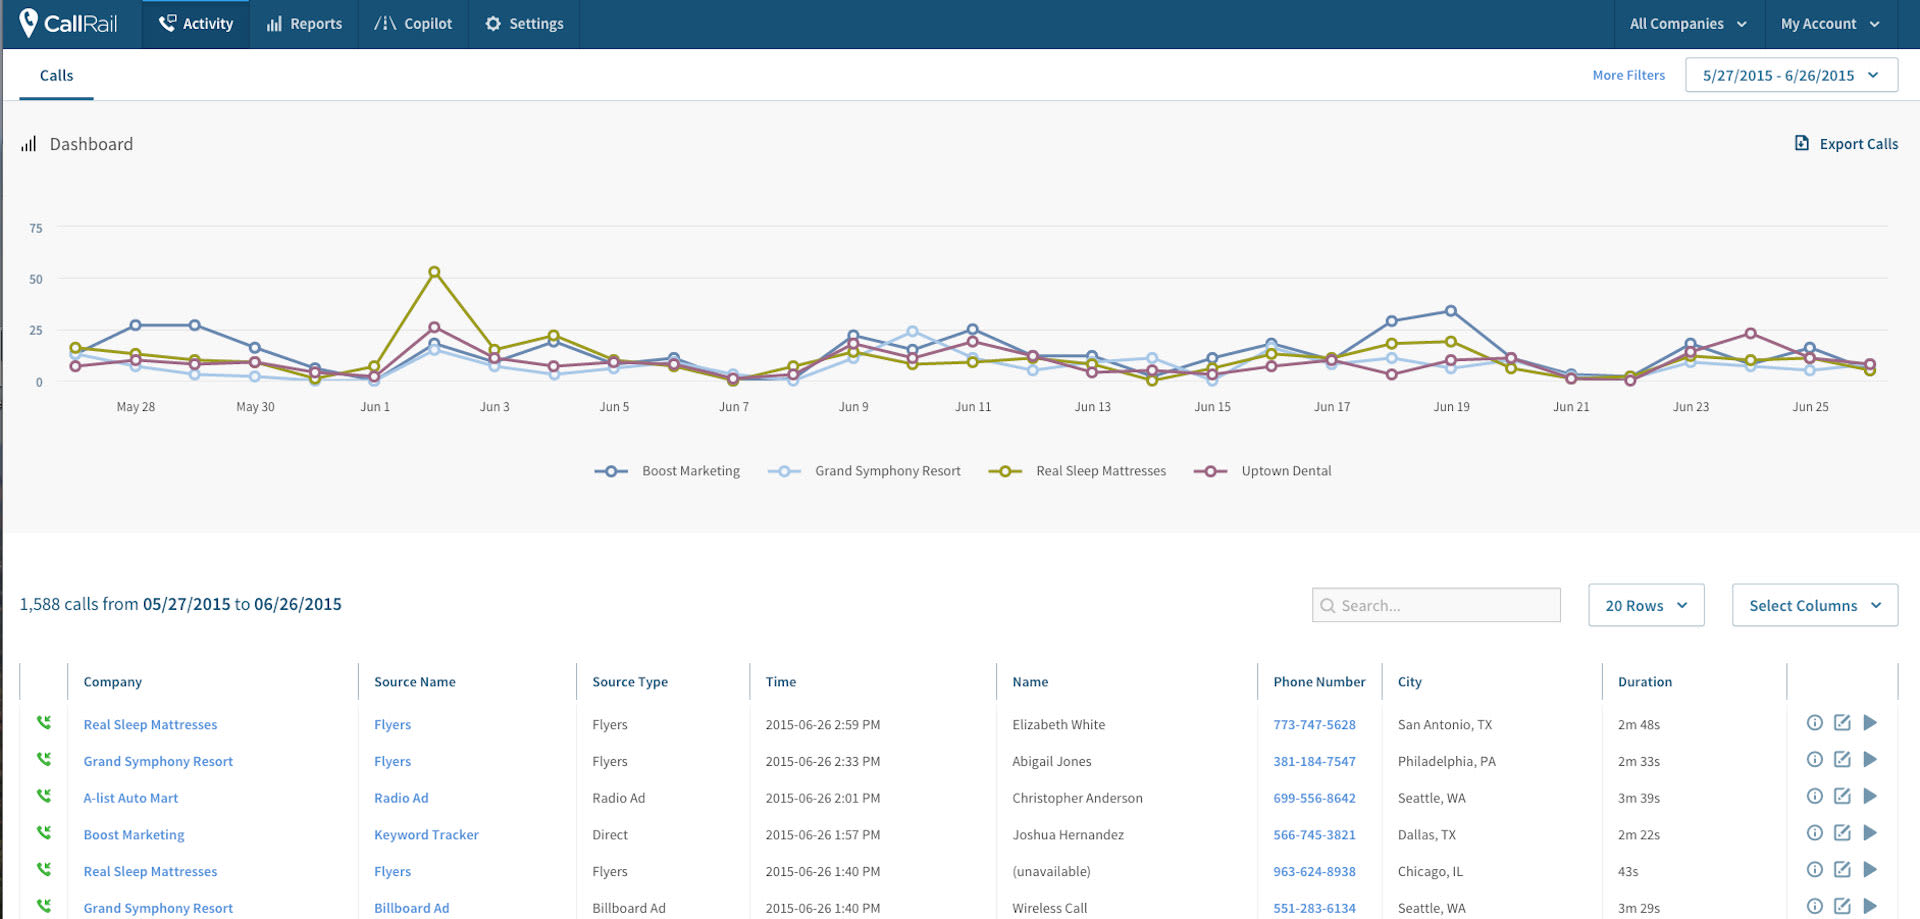Image resolution: width=1920 pixels, height=919 pixels.
Task: Expand the My Account dropdown
Action: point(1830,24)
